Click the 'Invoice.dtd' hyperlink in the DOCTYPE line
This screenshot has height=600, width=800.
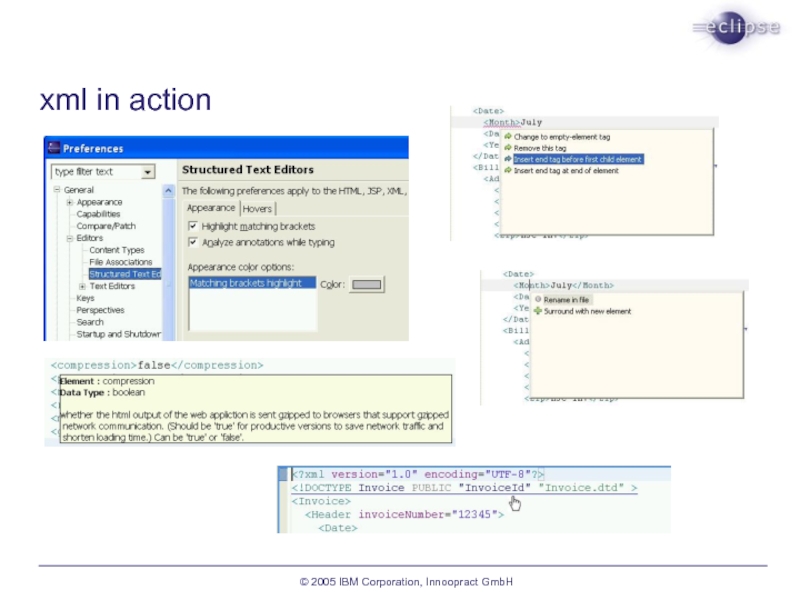581,488
